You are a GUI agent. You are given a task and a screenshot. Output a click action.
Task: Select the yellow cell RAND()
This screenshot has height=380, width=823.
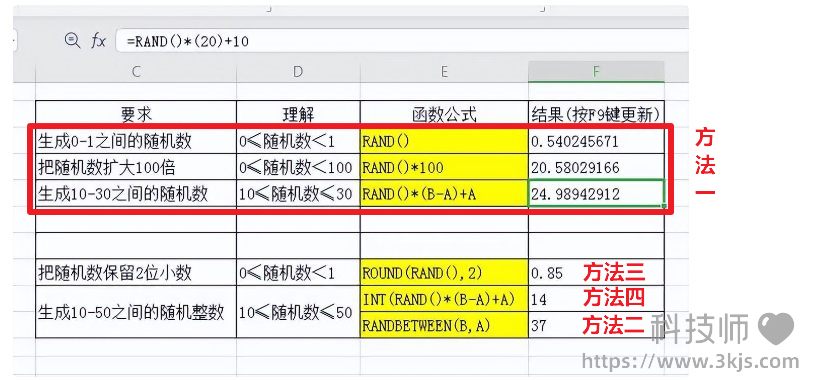pyautogui.click(x=444, y=141)
